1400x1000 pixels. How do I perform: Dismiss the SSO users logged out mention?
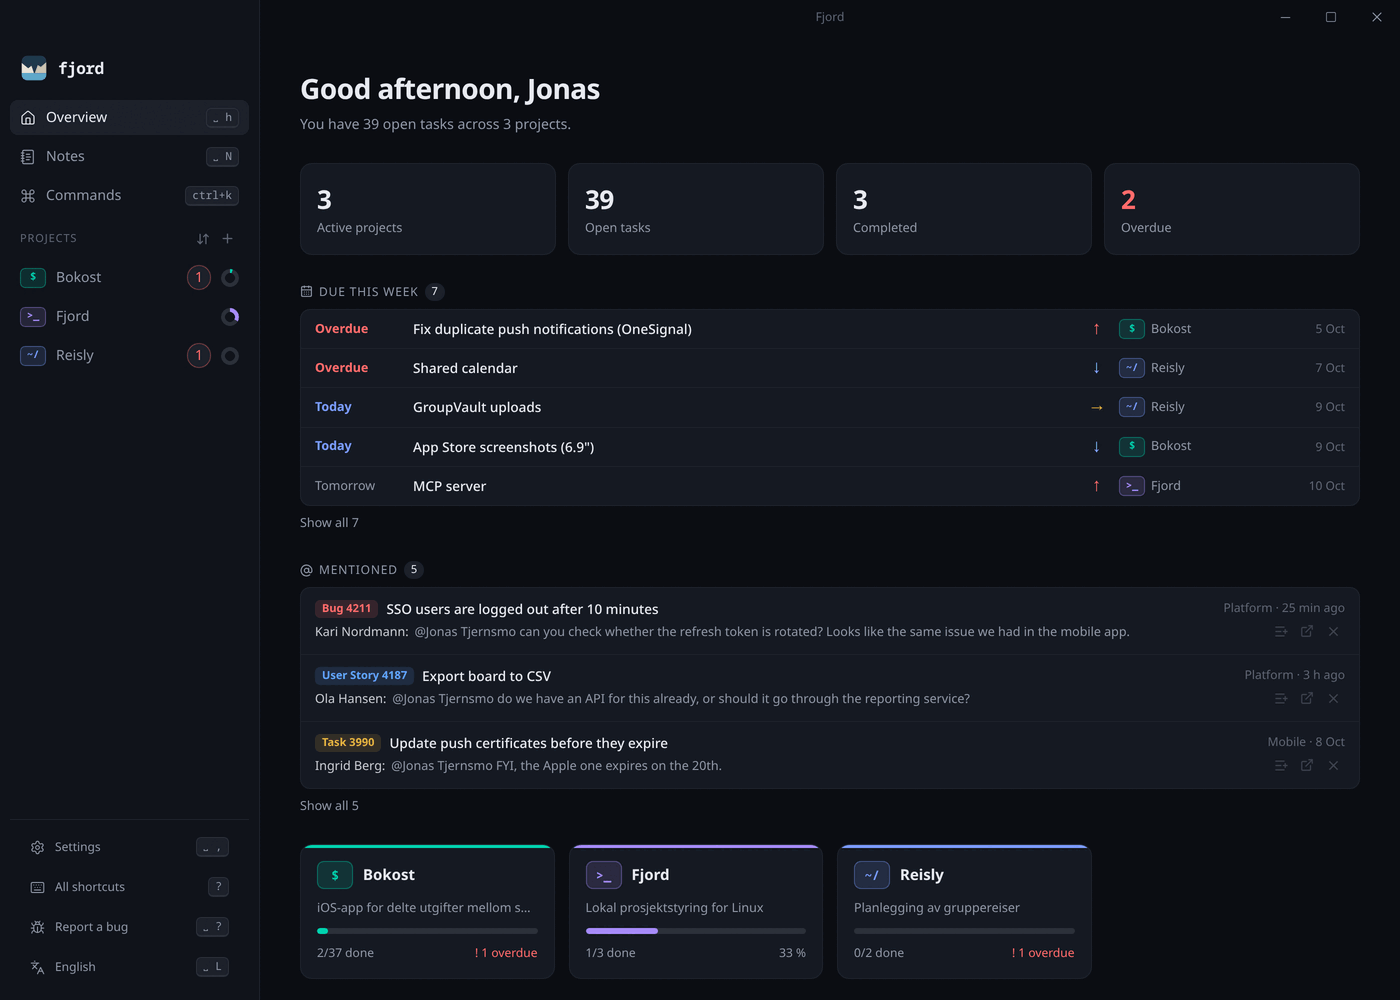1333,632
